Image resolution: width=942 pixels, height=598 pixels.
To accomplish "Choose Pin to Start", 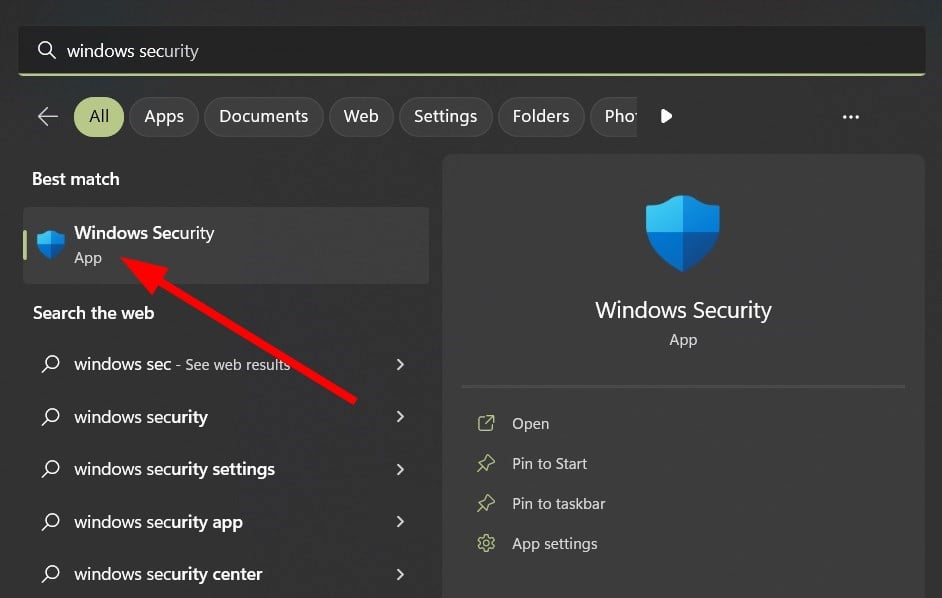I will coord(550,463).
